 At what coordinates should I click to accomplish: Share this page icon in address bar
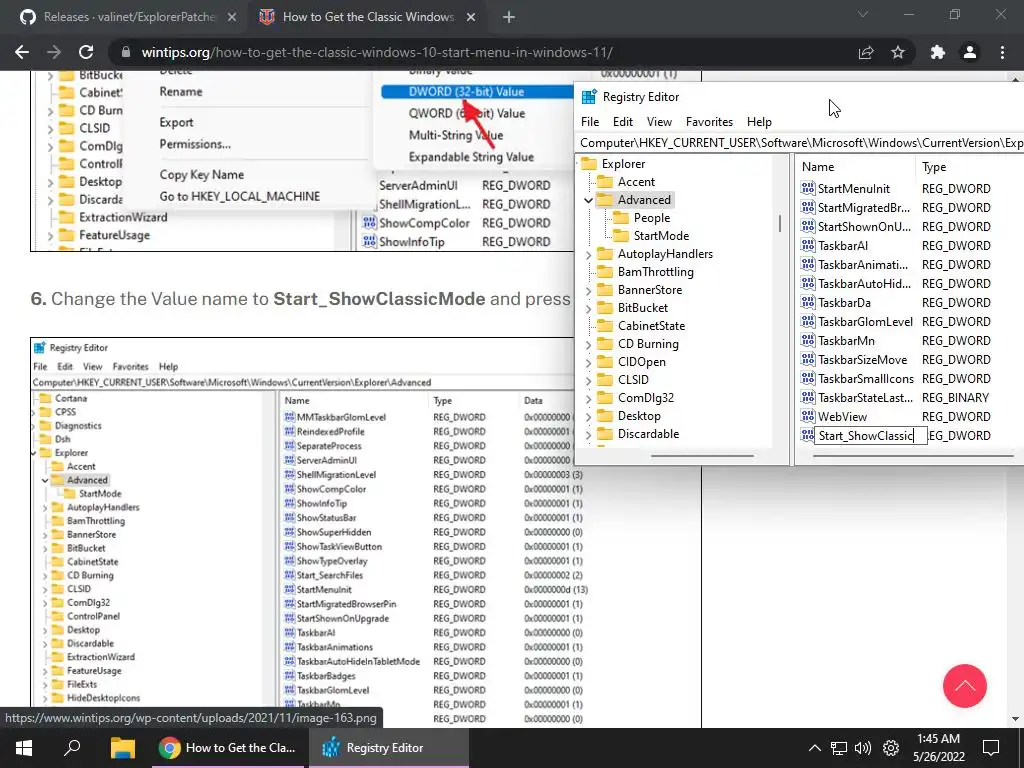(x=866, y=52)
